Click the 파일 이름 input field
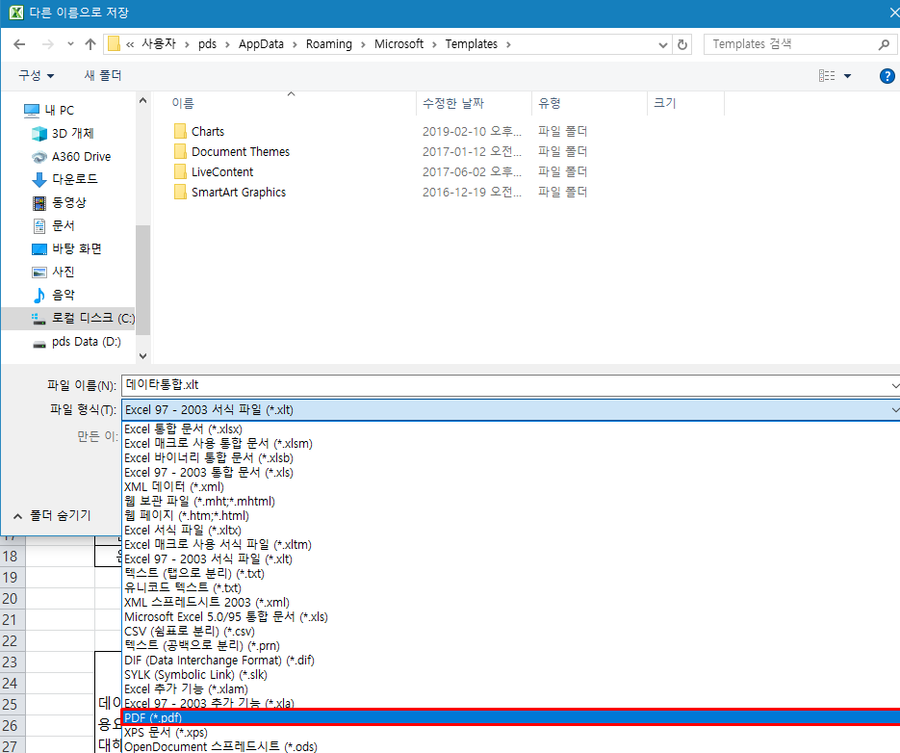This screenshot has height=753, width=900. click(x=511, y=385)
